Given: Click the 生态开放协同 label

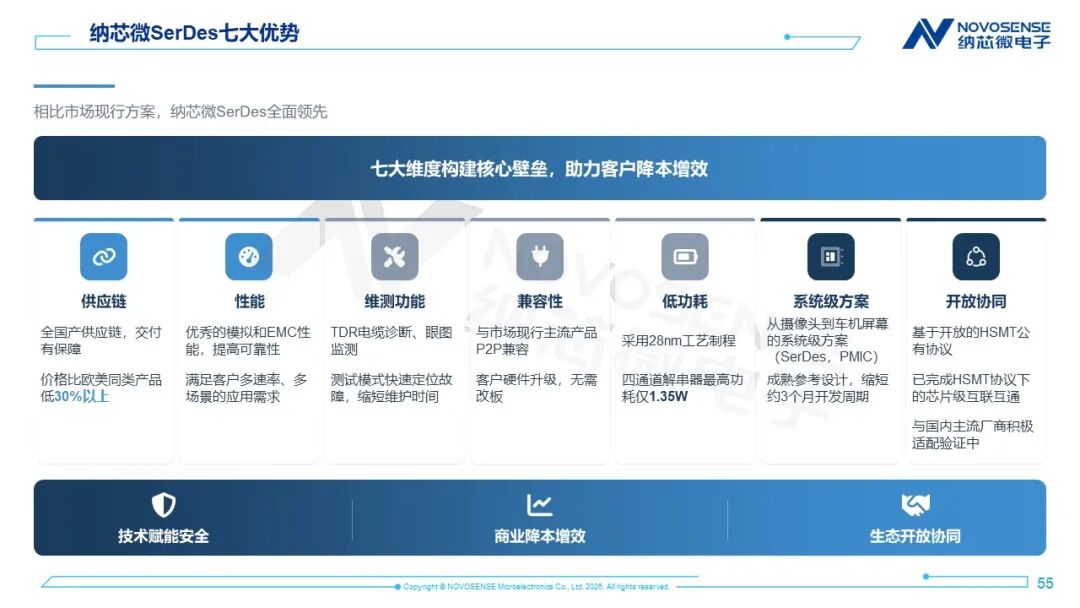Looking at the screenshot, I should coord(915,536).
